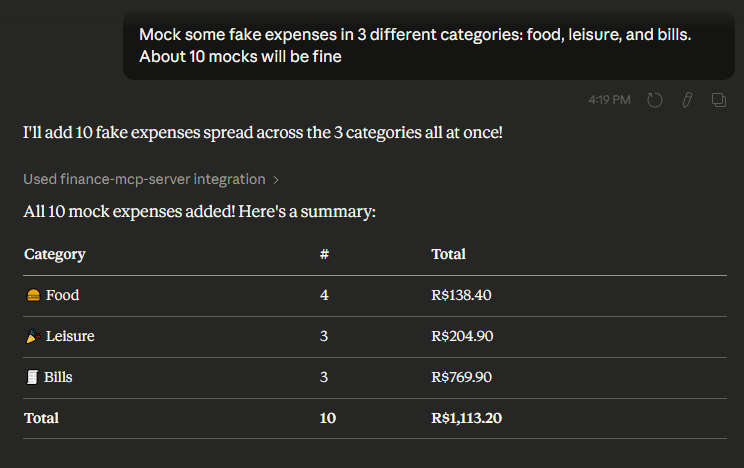Viewport: 744px width, 468px height.
Task: Select the Bills row label
Action: 58,377
